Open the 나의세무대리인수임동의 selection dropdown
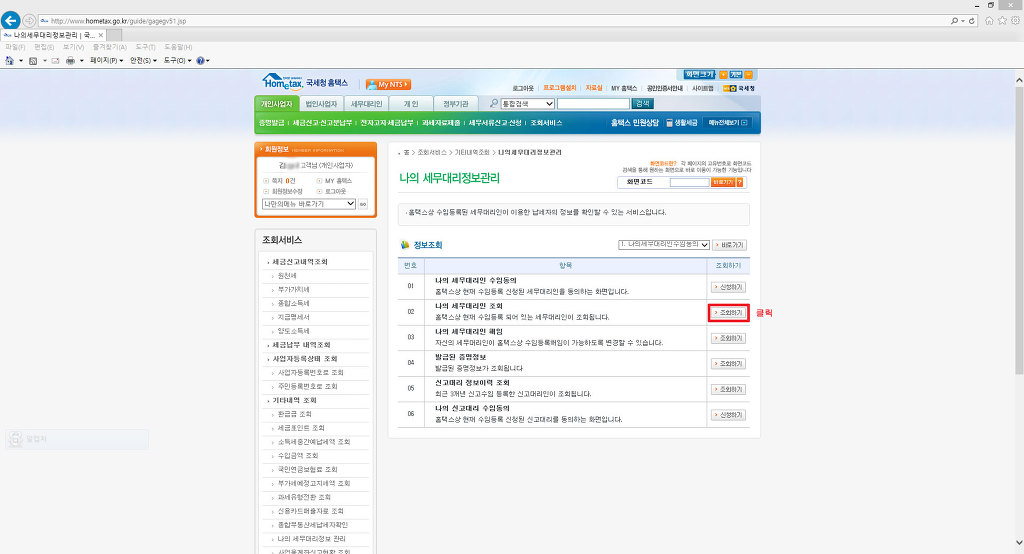Viewport: 1024px width, 554px height. coord(664,244)
